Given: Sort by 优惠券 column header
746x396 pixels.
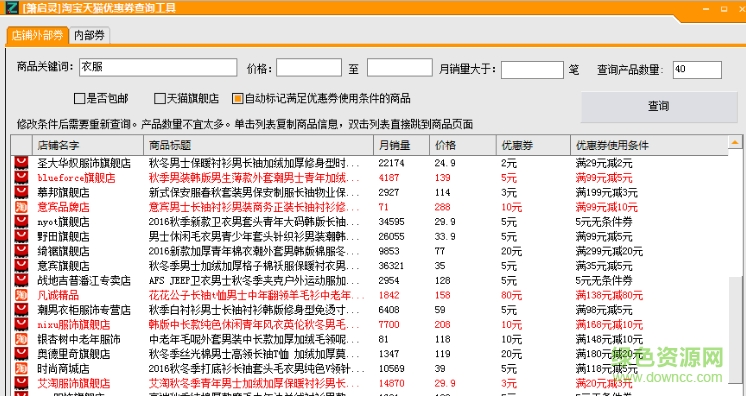Looking at the screenshot, I should [x=534, y=145].
